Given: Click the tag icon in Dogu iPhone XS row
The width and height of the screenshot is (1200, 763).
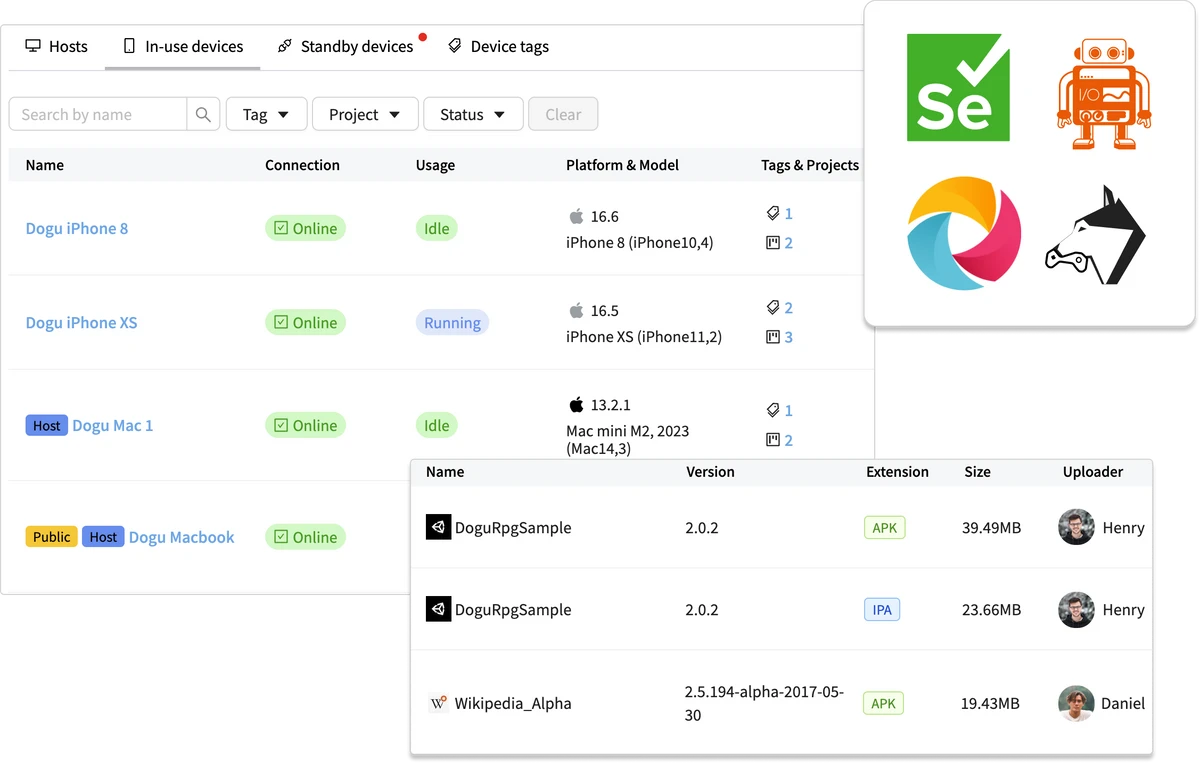Looking at the screenshot, I should 772,307.
